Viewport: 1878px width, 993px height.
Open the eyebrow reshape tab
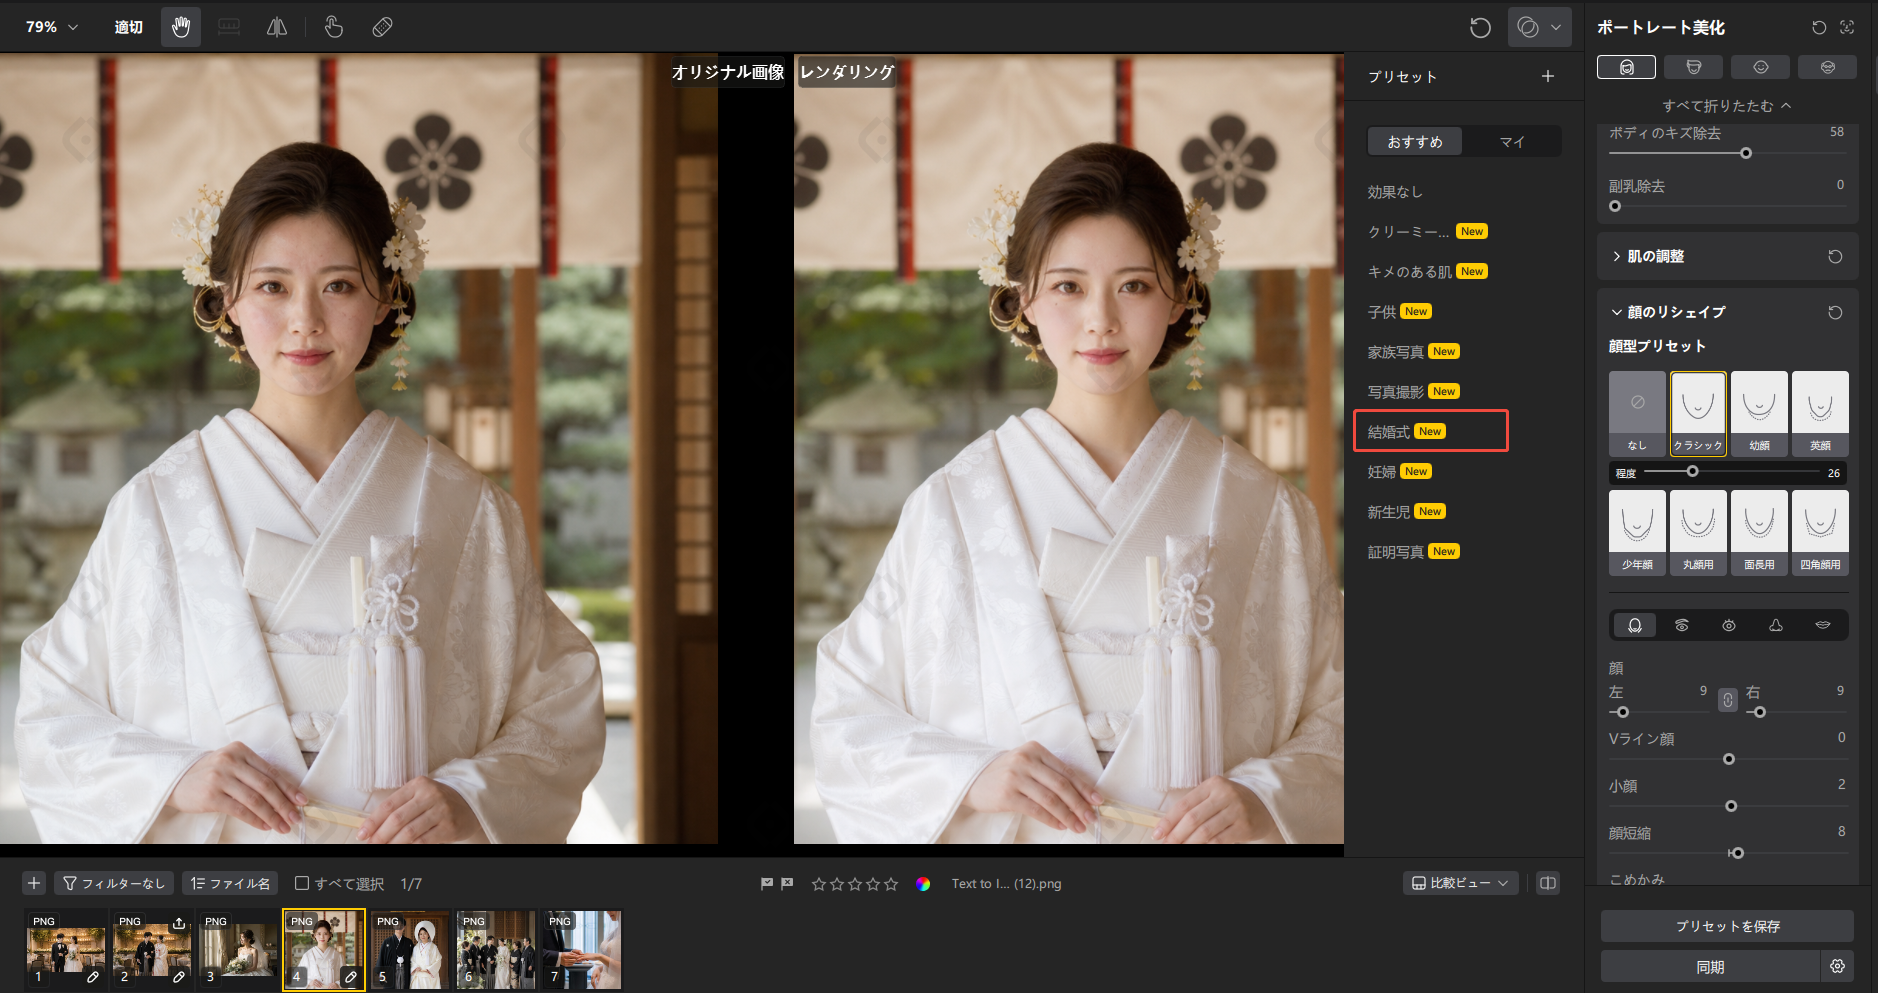[x=1682, y=625]
